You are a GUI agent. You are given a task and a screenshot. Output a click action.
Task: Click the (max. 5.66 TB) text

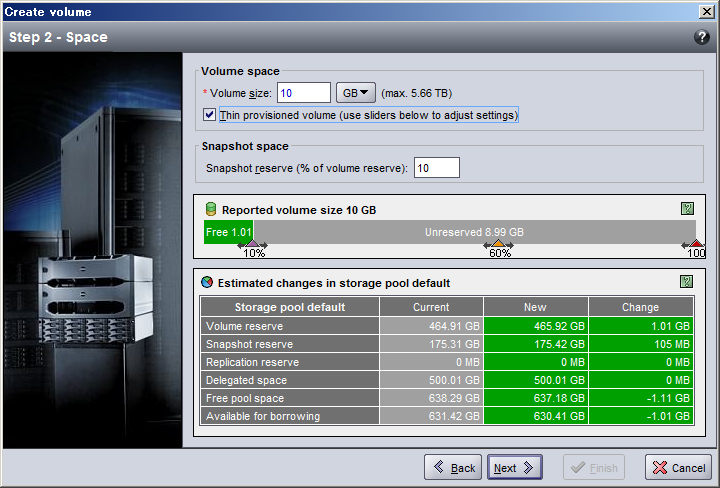point(416,93)
